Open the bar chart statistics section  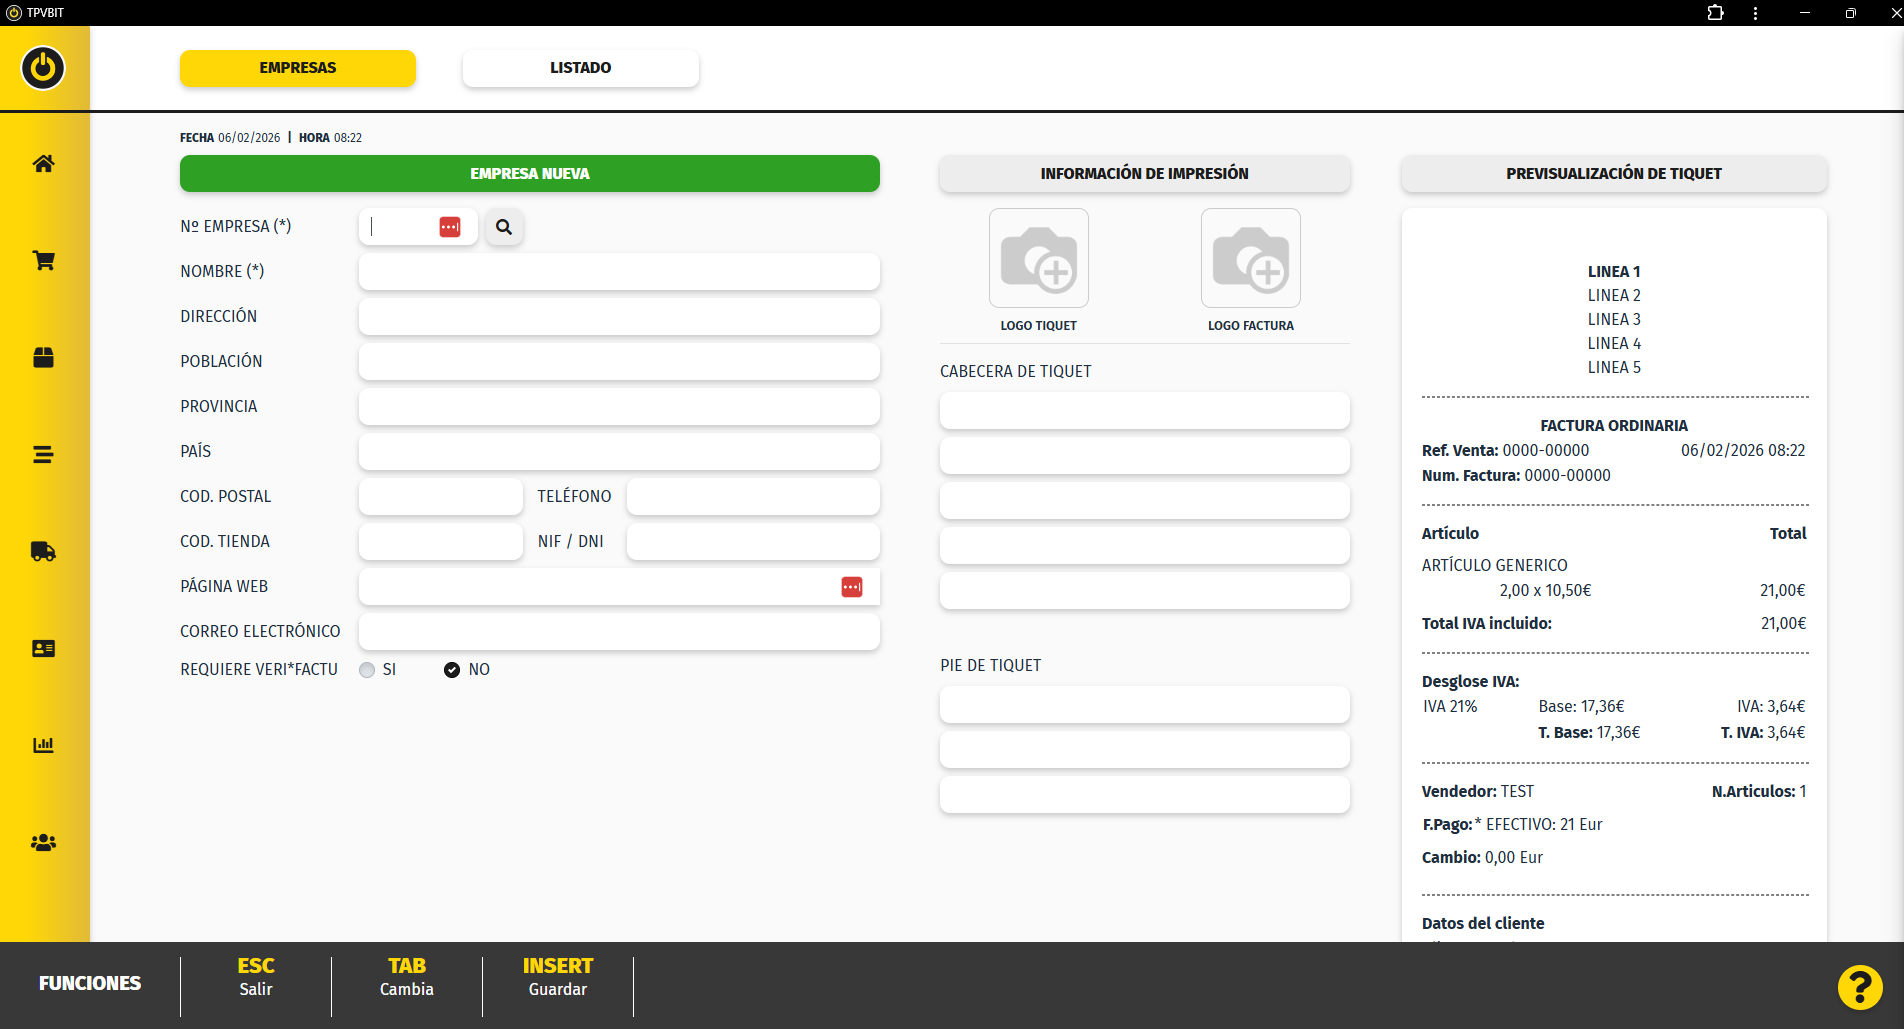click(x=43, y=745)
